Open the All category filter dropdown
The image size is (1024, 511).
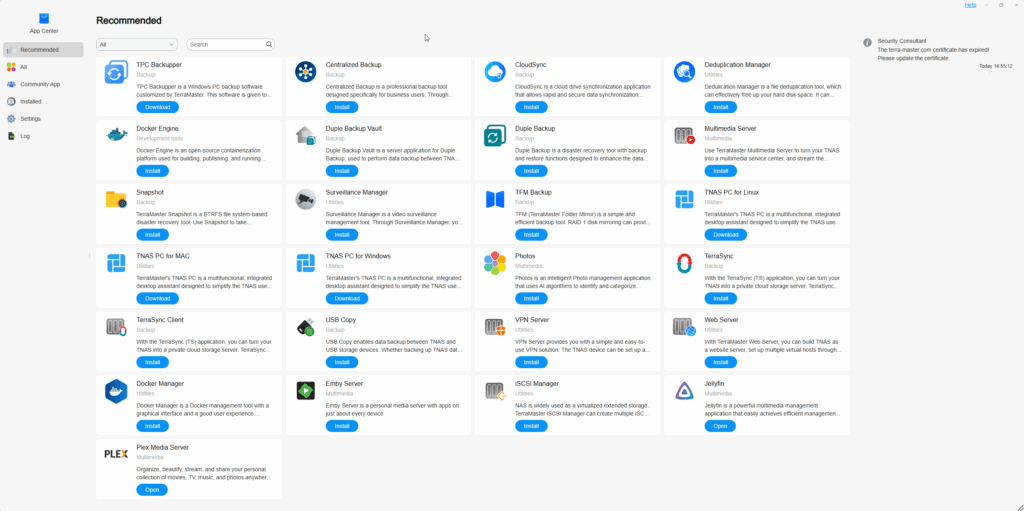click(x=136, y=44)
